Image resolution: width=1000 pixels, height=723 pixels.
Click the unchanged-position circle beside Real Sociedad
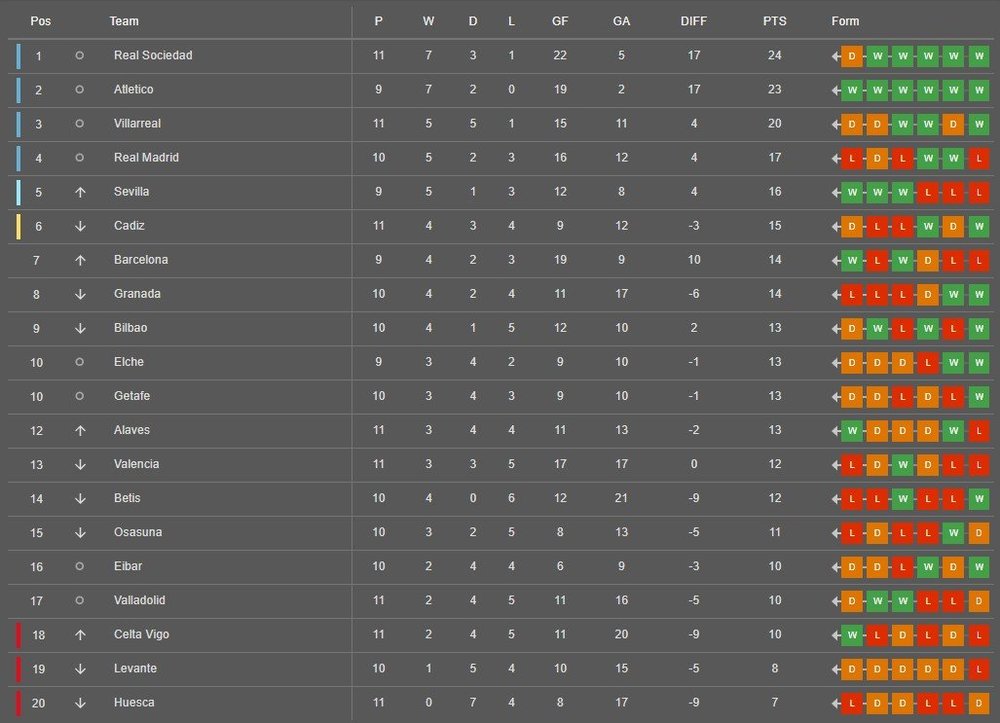tap(80, 56)
